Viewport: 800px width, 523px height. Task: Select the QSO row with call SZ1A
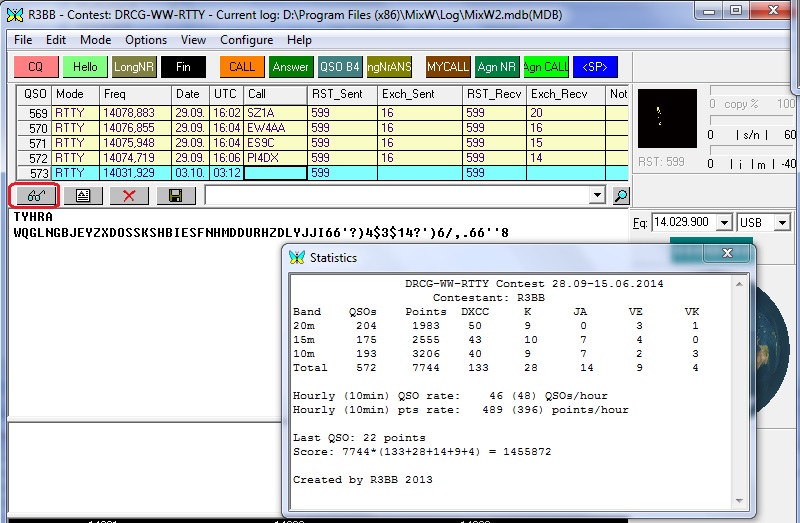(x=275, y=113)
